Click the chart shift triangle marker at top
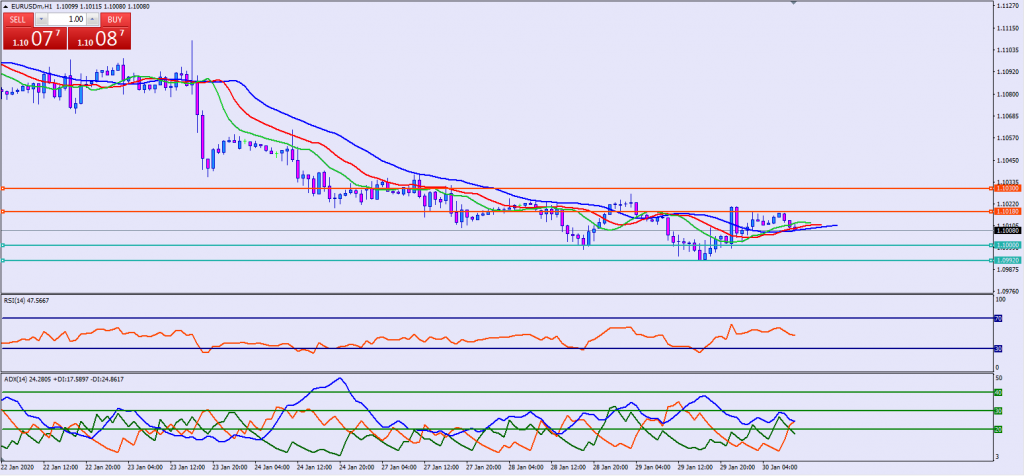This screenshot has width=1024, height=476. (x=794, y=4)
